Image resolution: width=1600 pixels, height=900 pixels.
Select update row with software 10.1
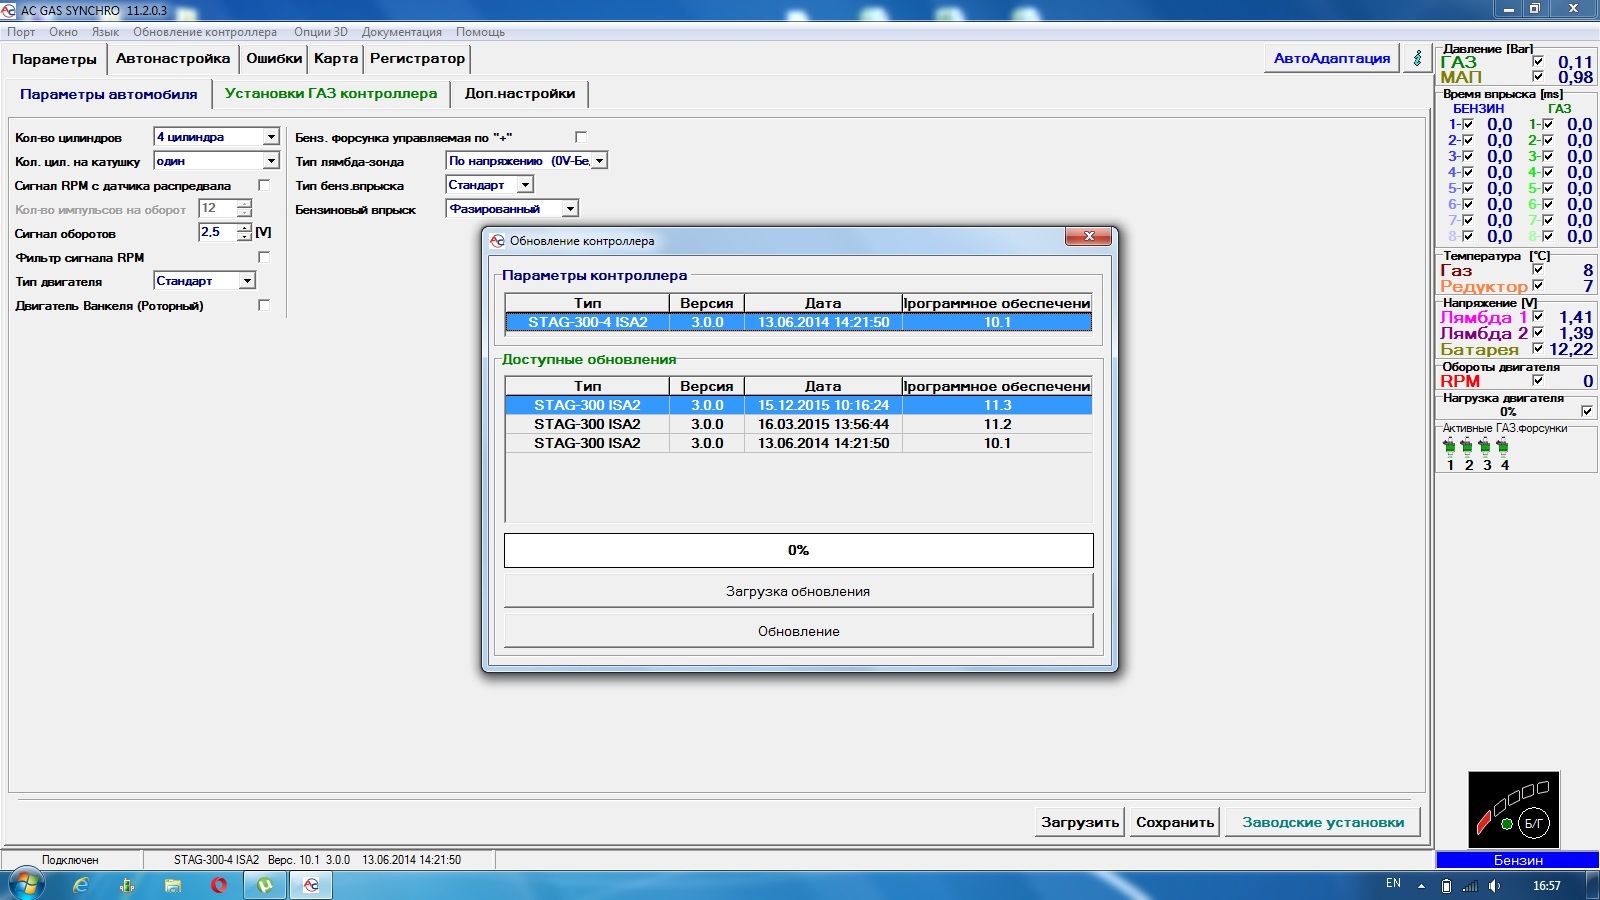[798, 443]
